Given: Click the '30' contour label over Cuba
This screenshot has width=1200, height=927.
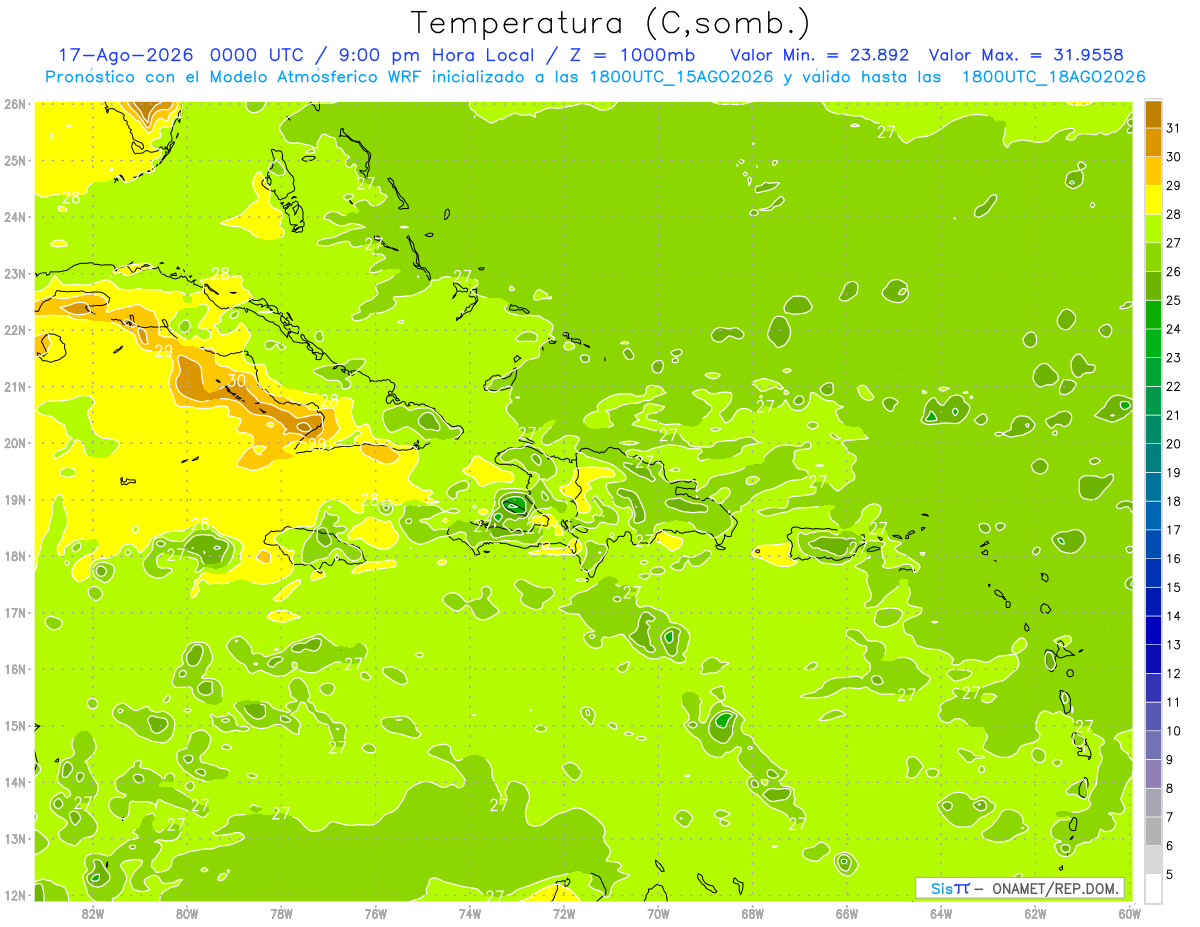Looking at the screenshot, I should click(x=236, y=380).
